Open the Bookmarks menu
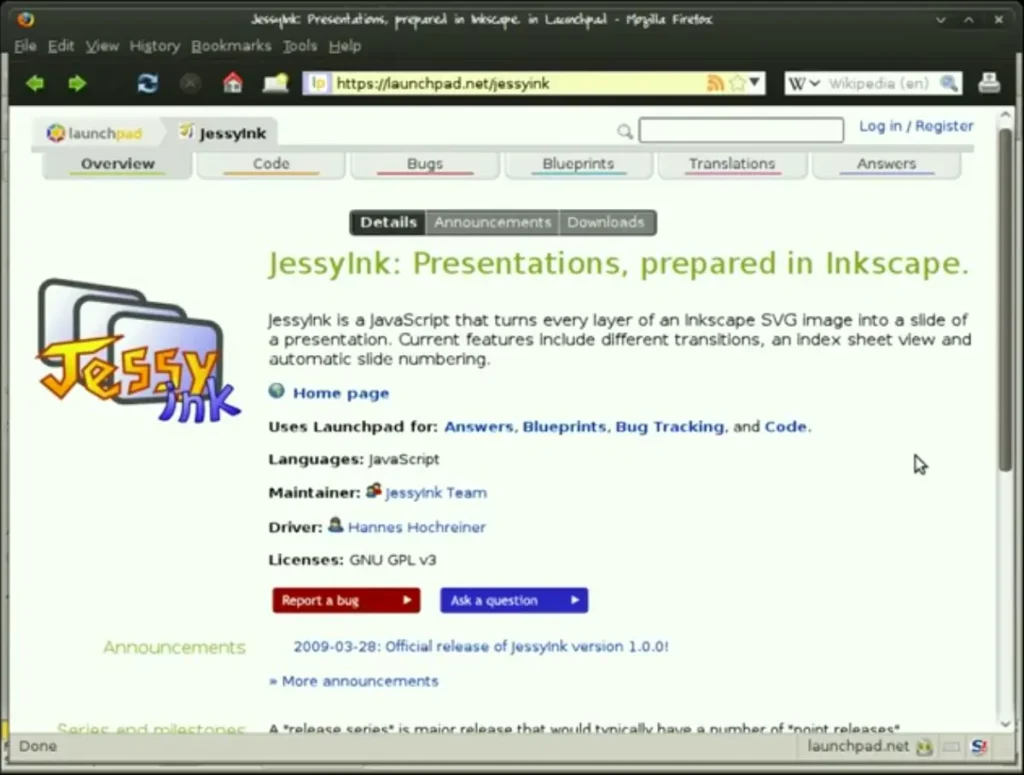The image size is (1024, 775). (x=231, y=46)
